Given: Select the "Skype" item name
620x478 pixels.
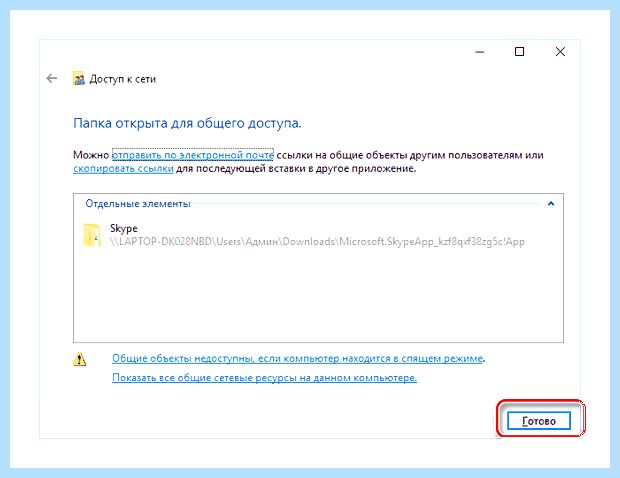Looking at the screenshot, I should (124, 229).
